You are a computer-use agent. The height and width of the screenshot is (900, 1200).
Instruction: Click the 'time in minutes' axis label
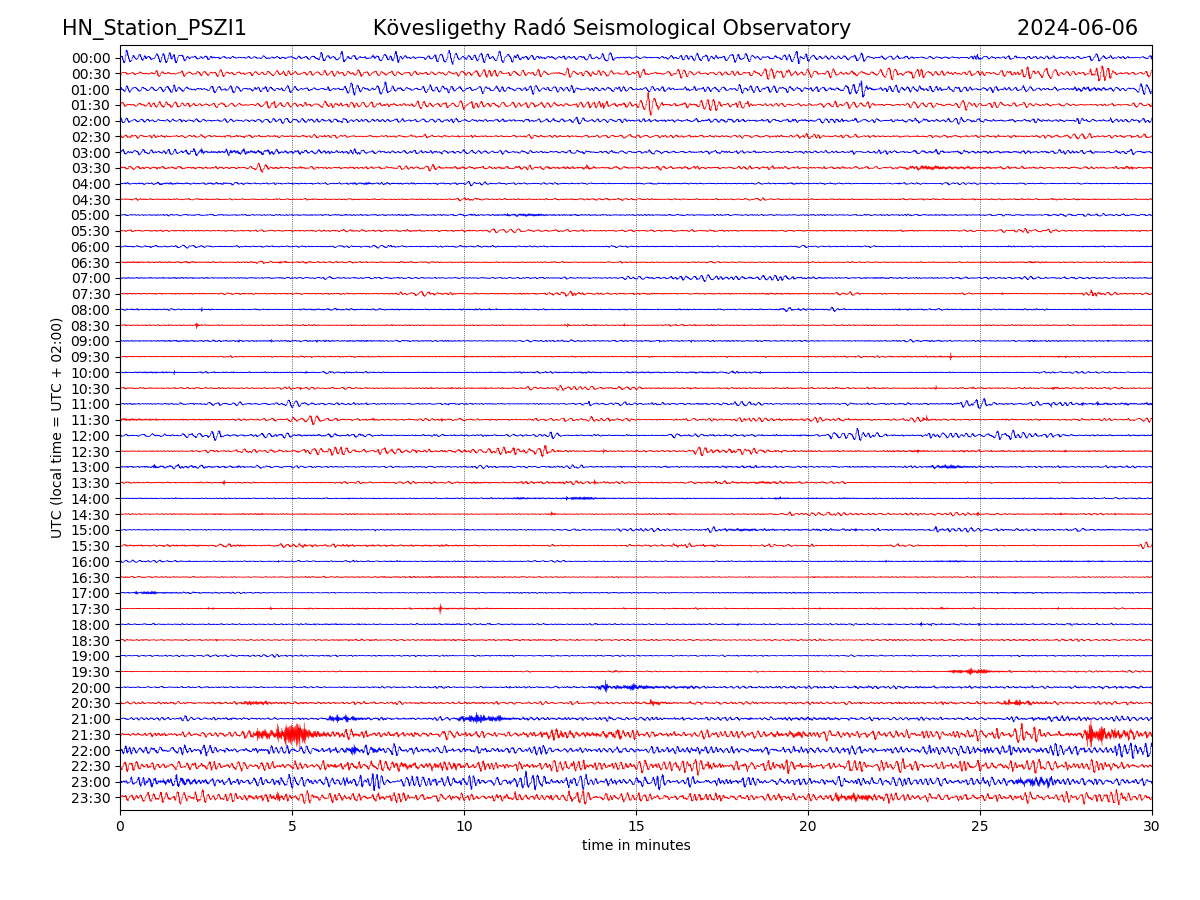[636, 846]
